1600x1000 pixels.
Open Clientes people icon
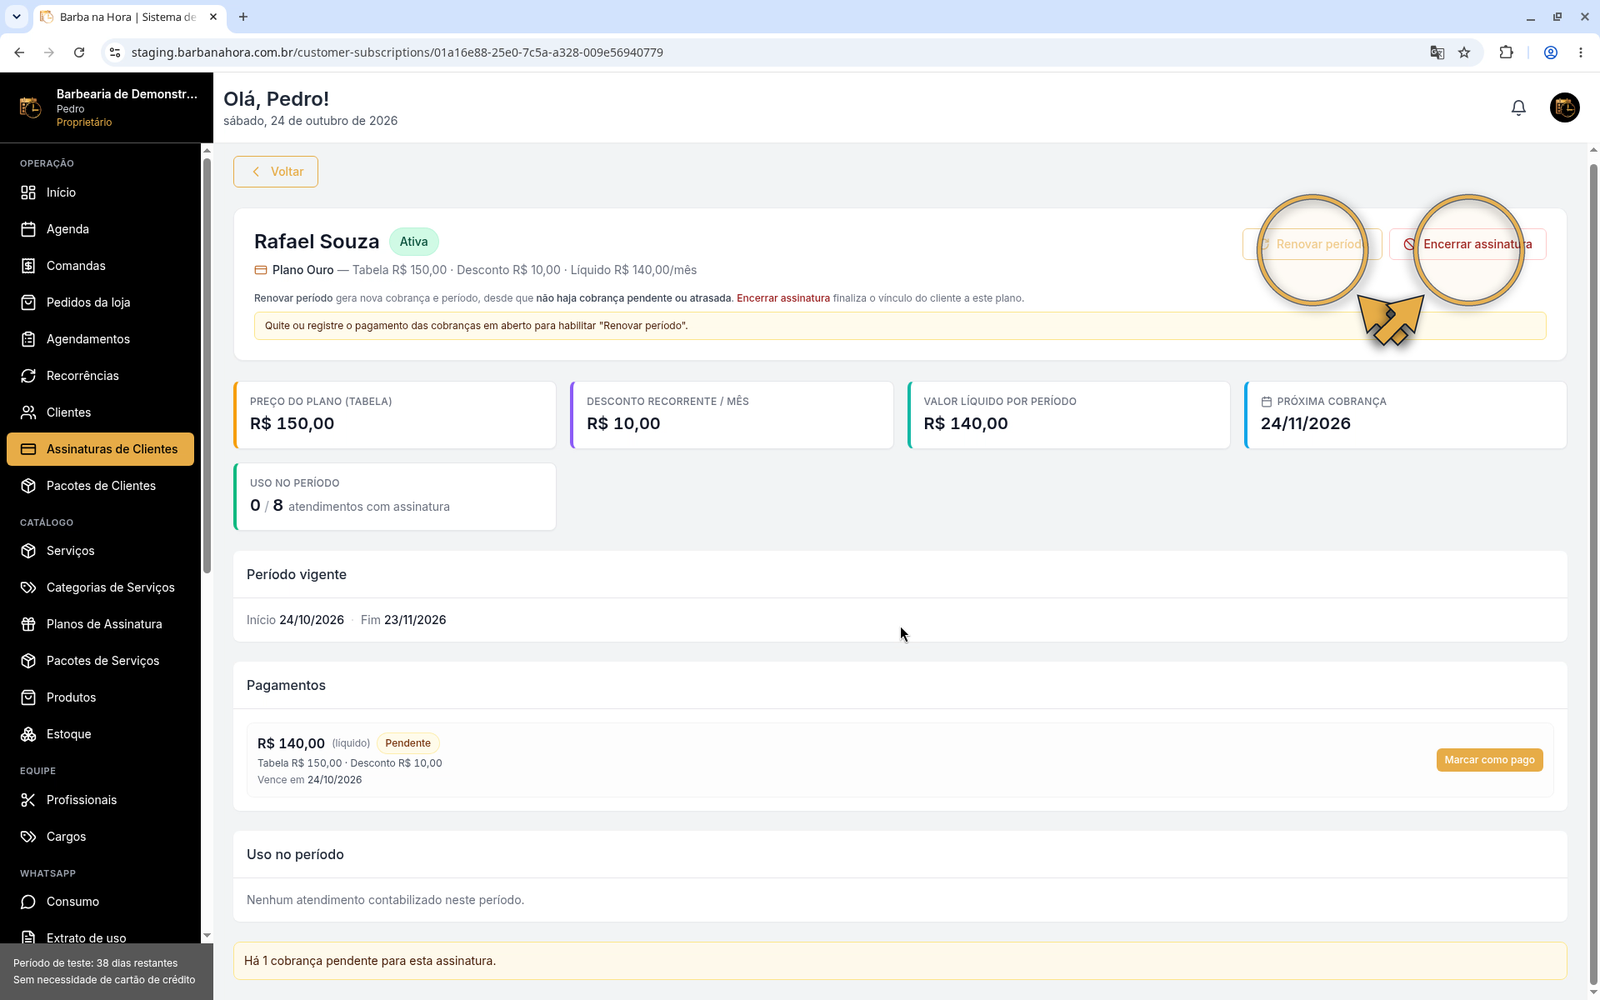[28, 412]
